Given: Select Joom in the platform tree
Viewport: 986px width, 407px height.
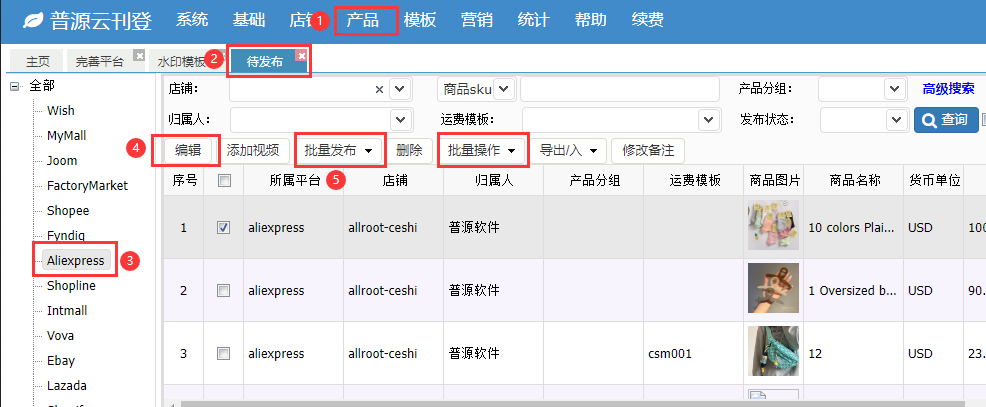Looking at the screenshot, I should (x=62, y=161).
